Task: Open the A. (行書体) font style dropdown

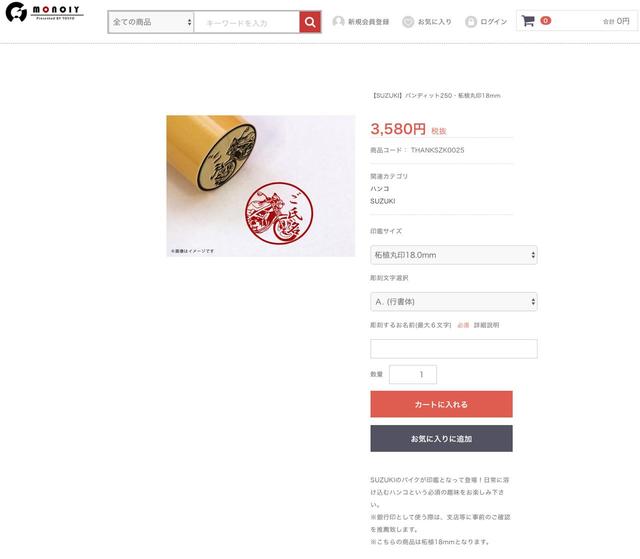Action: [454, 302]
